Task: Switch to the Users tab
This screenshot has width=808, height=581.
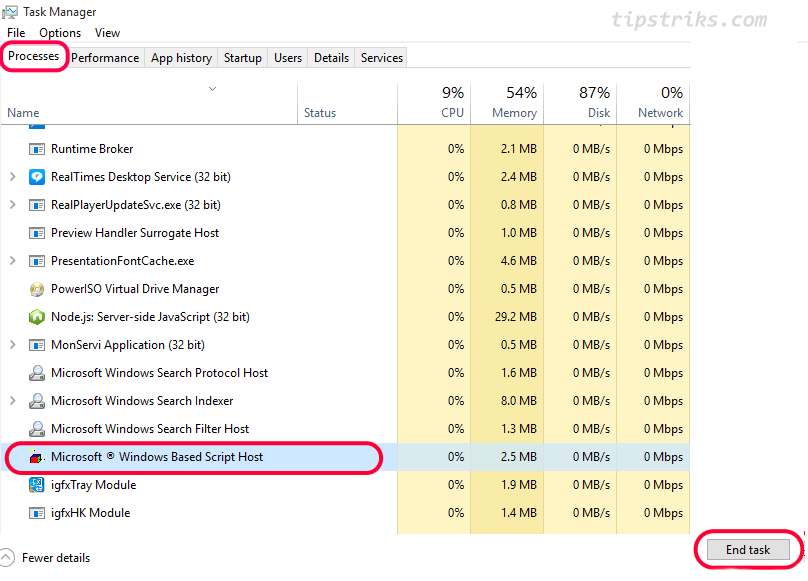Action: [288, 58]
